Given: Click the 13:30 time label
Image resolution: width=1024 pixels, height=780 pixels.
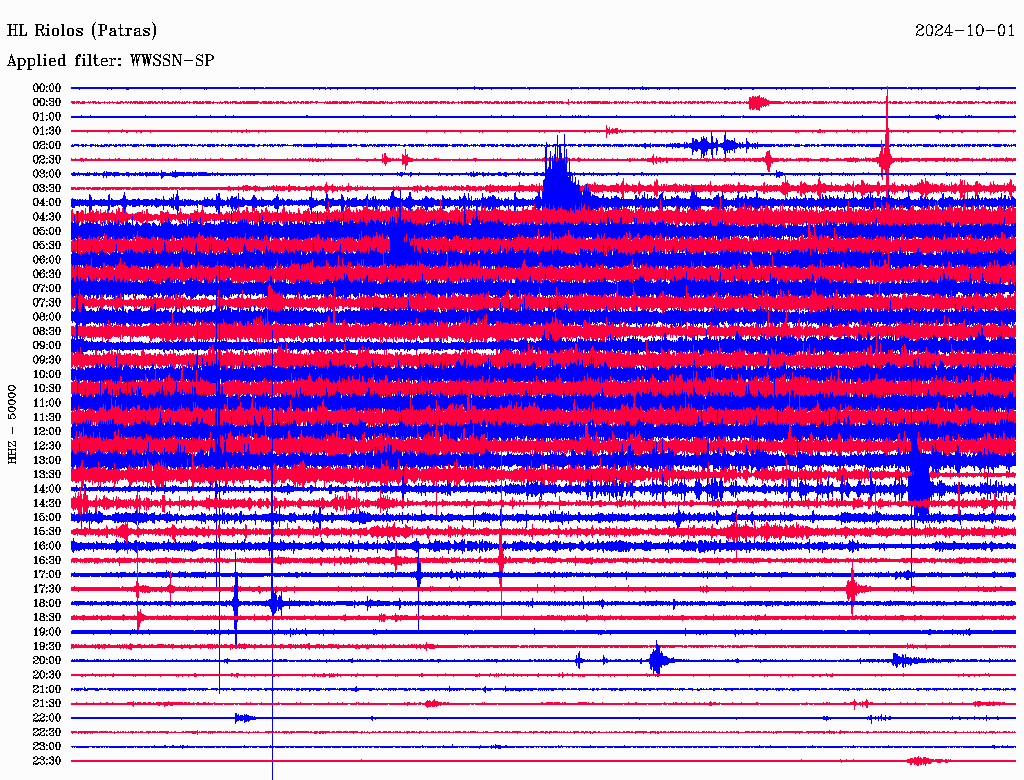Looking at the screenshot, I should [47, 475].
